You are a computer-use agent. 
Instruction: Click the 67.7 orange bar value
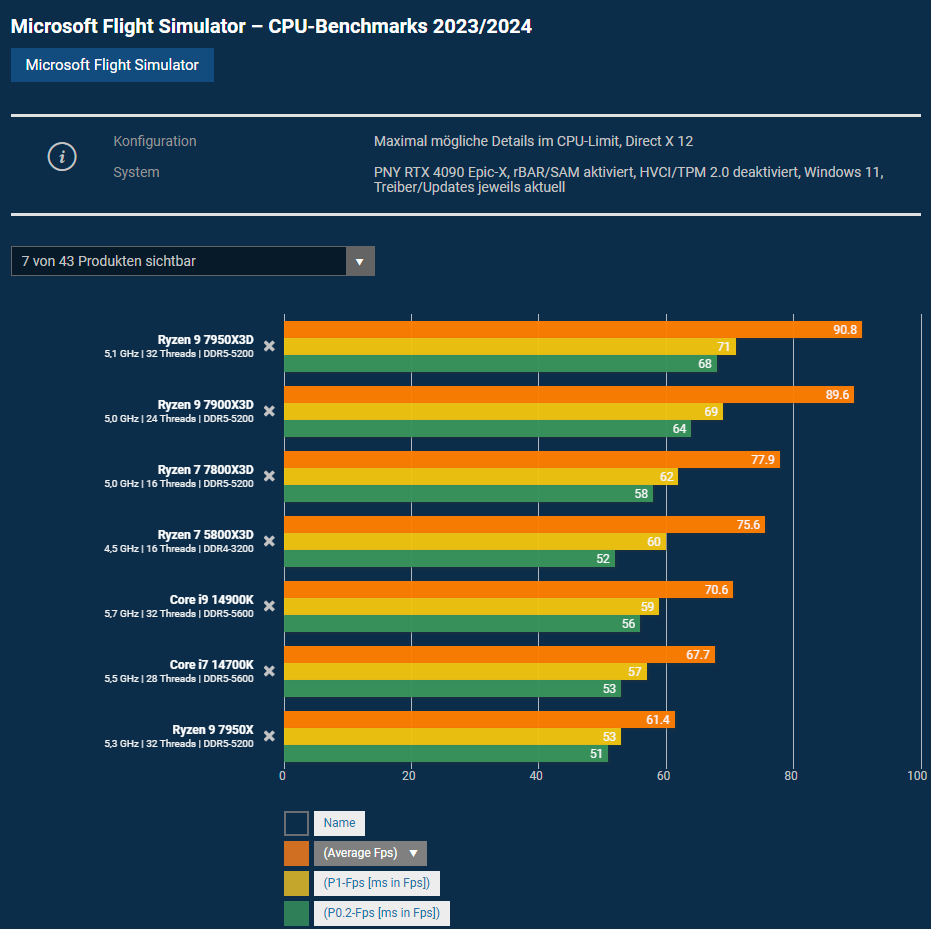[698, 655]
